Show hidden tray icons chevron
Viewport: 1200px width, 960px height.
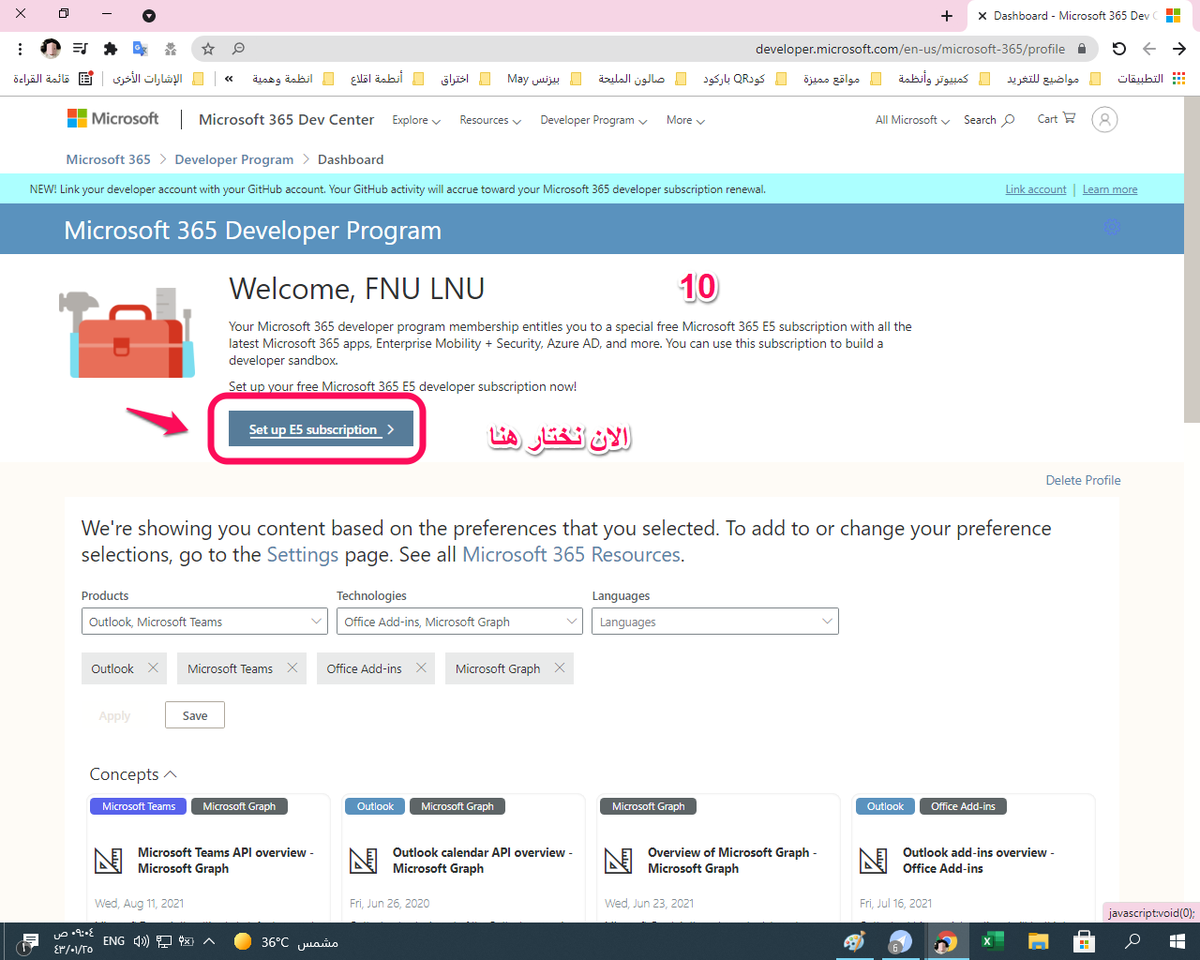(209, 941)
